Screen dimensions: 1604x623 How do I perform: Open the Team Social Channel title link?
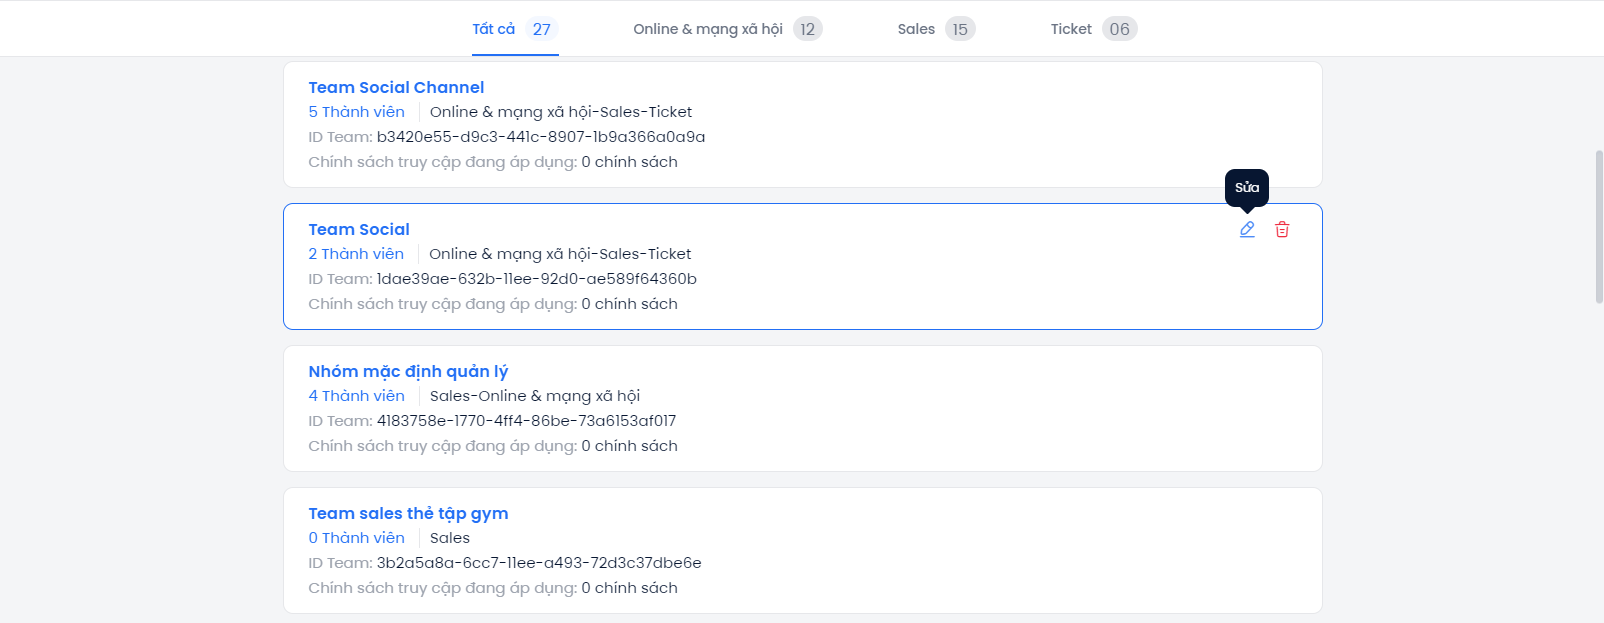pos(396,88)
